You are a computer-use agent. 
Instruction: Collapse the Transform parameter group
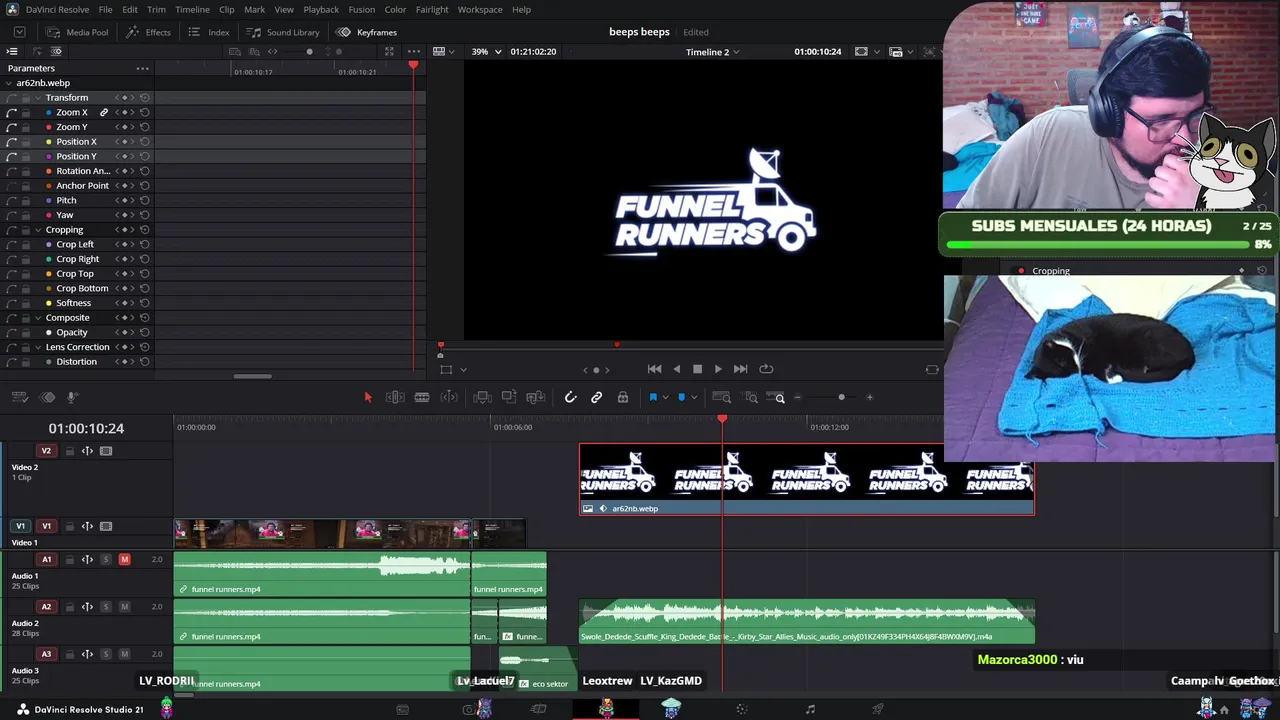38,98
